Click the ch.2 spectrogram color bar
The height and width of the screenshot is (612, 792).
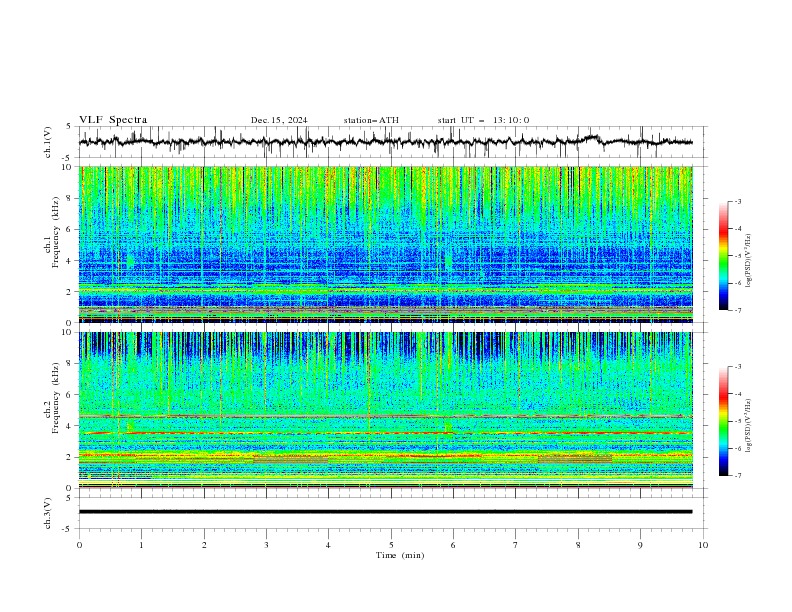[723, 421]
